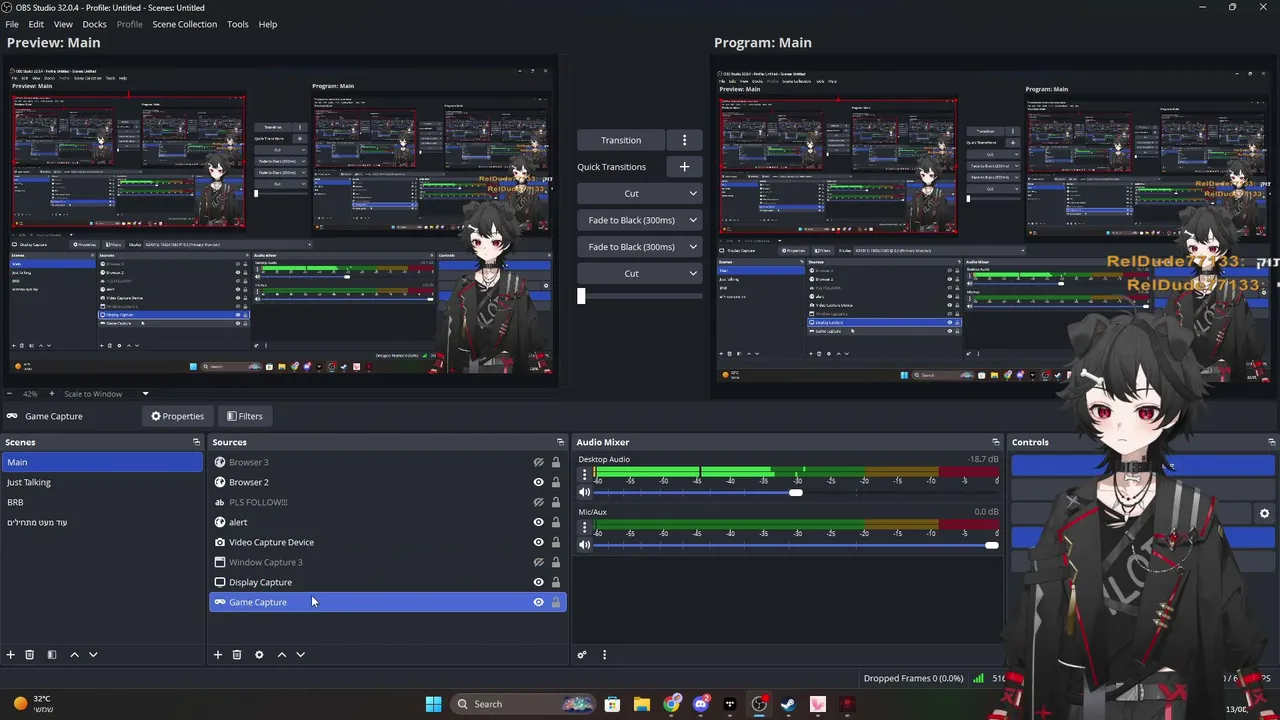Open the Scene Collection menu

(185, 24)
